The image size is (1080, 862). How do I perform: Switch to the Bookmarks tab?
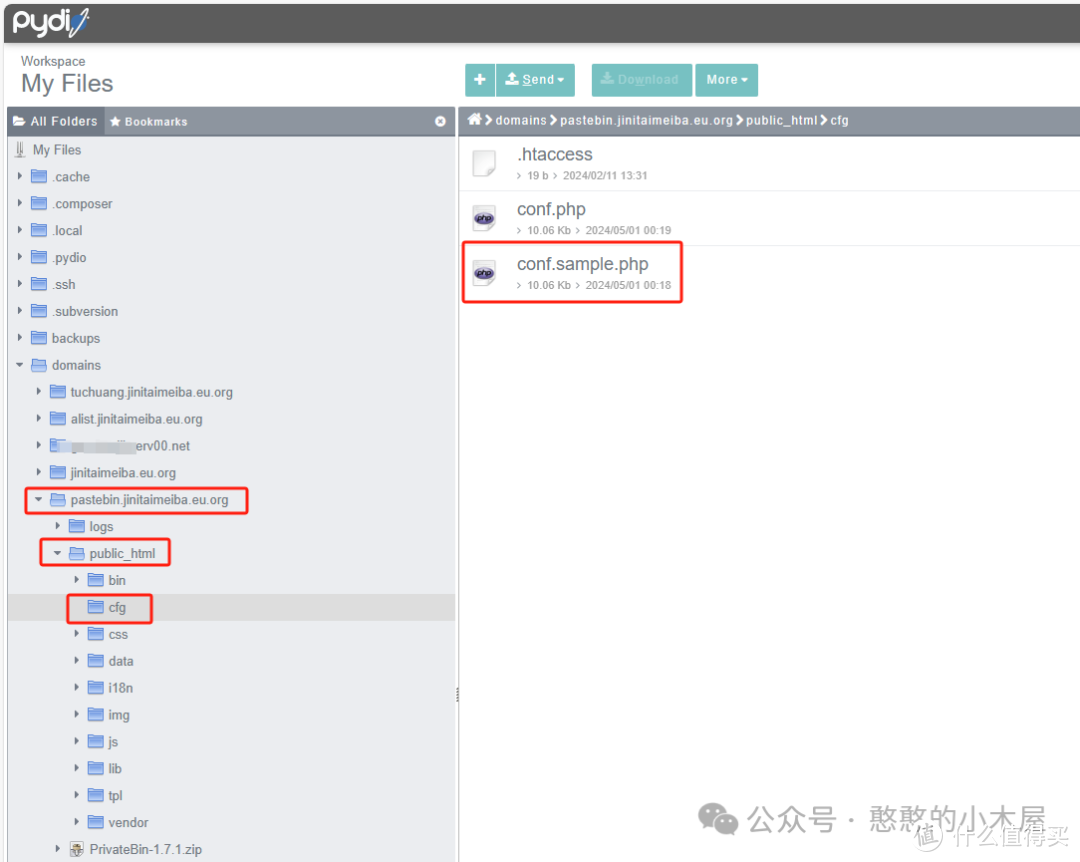[x=149, y=121]
